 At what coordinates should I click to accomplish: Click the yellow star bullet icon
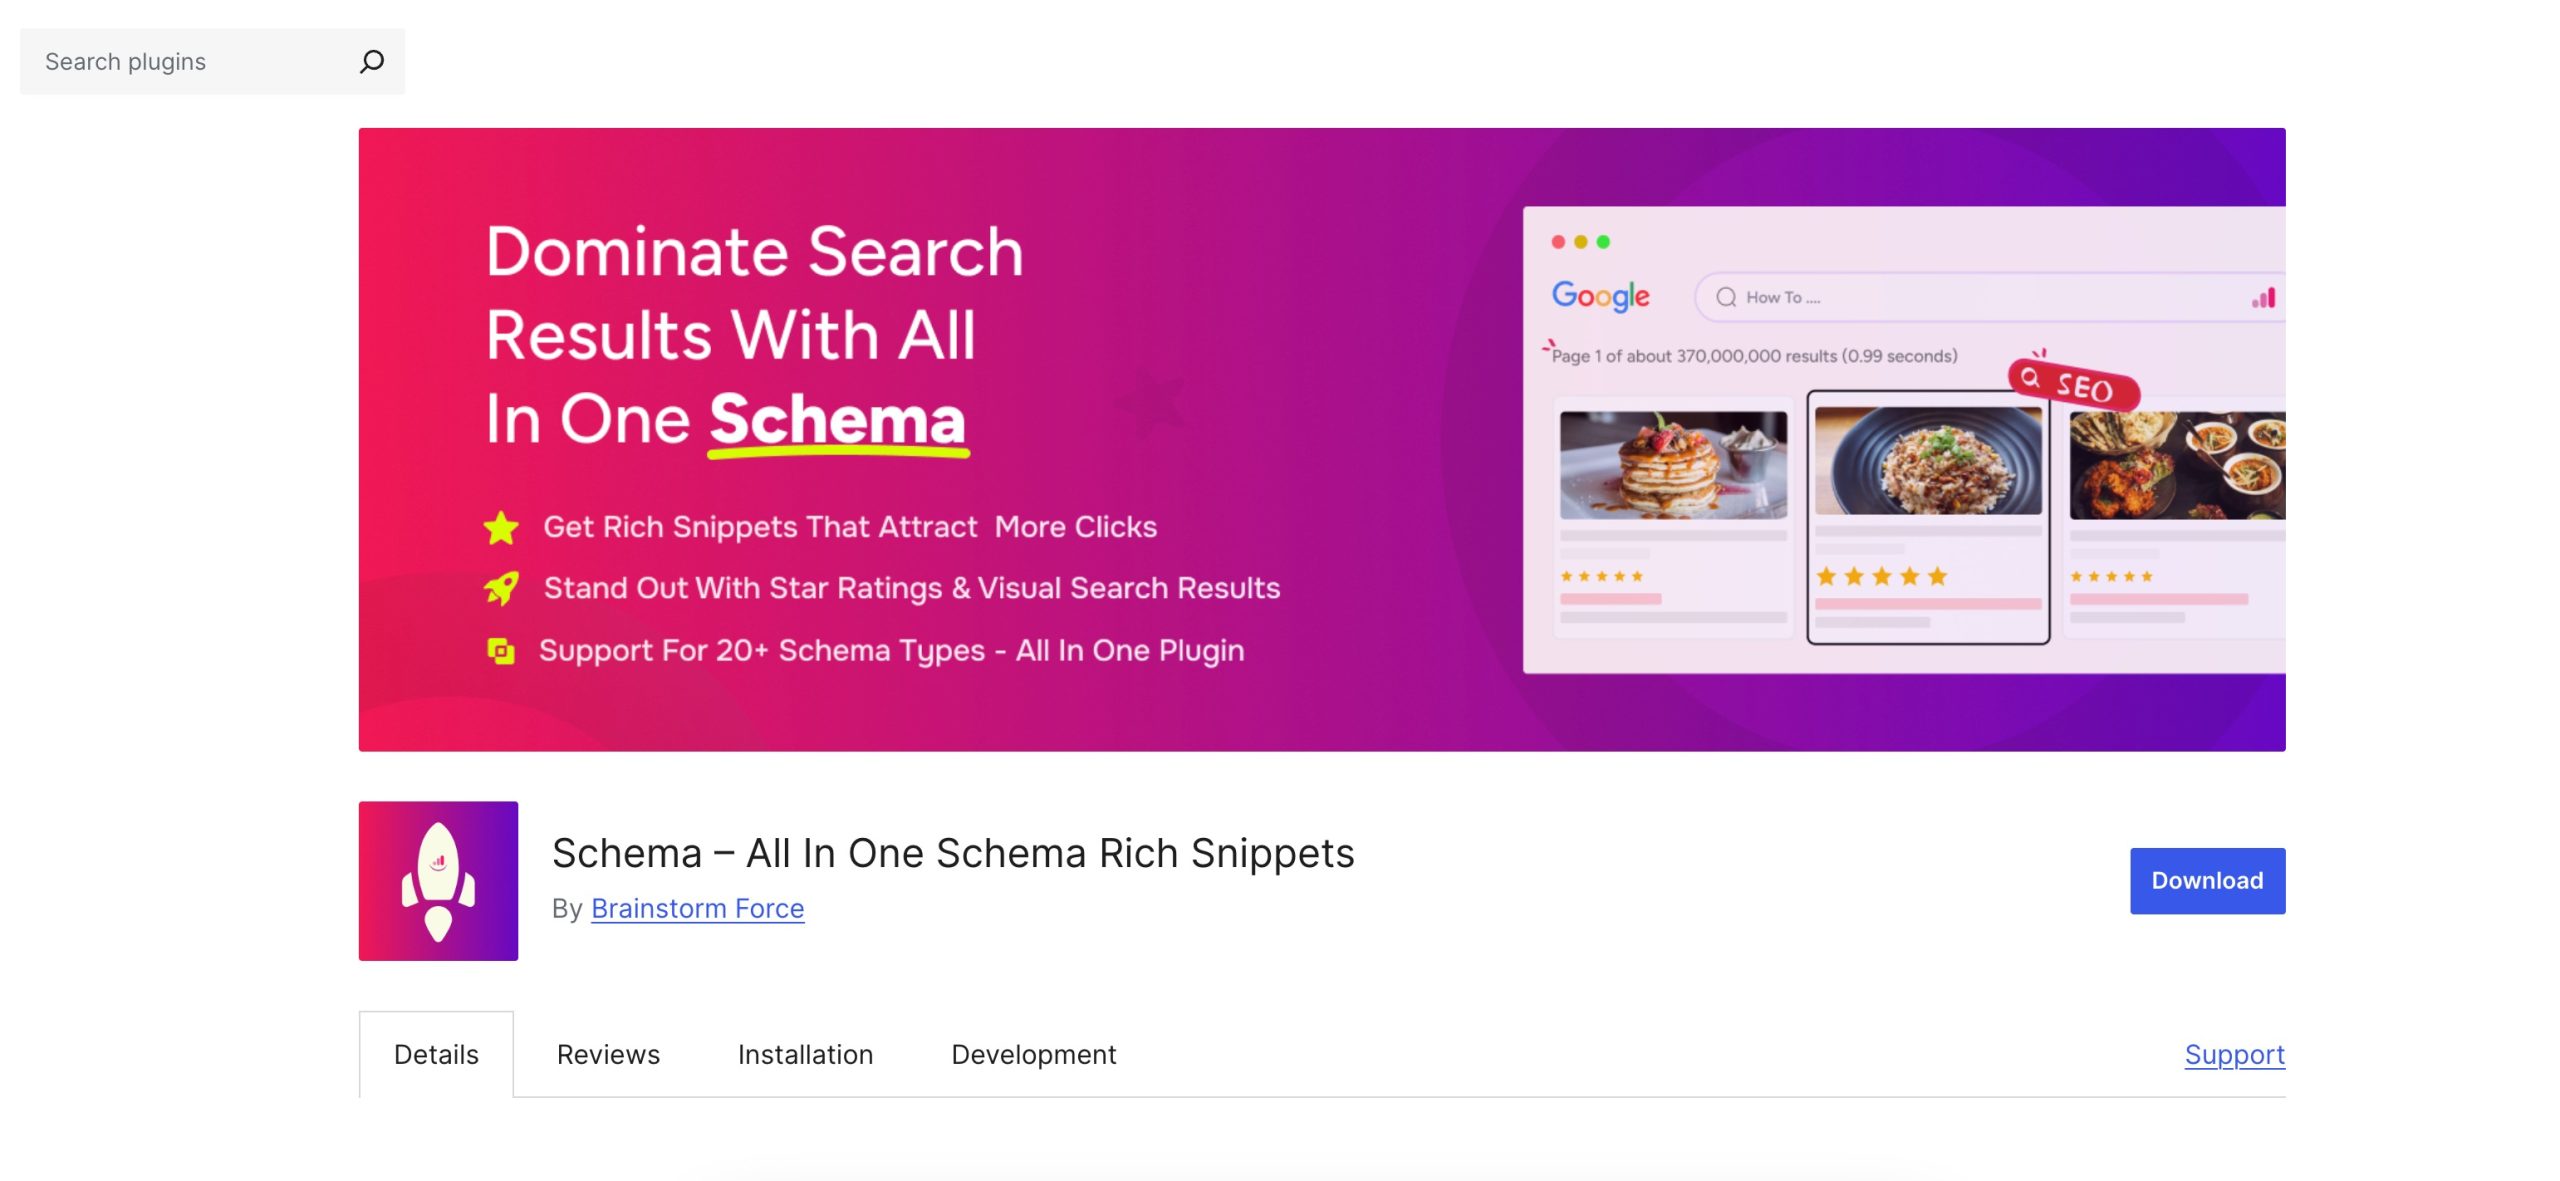[501, 527]
